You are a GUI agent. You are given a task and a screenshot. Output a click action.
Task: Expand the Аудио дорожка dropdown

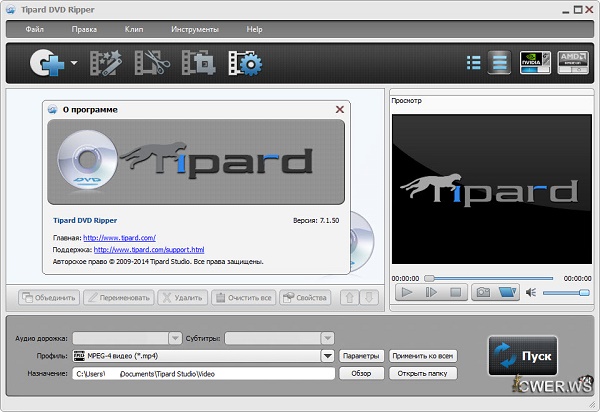tap(175, 338)
